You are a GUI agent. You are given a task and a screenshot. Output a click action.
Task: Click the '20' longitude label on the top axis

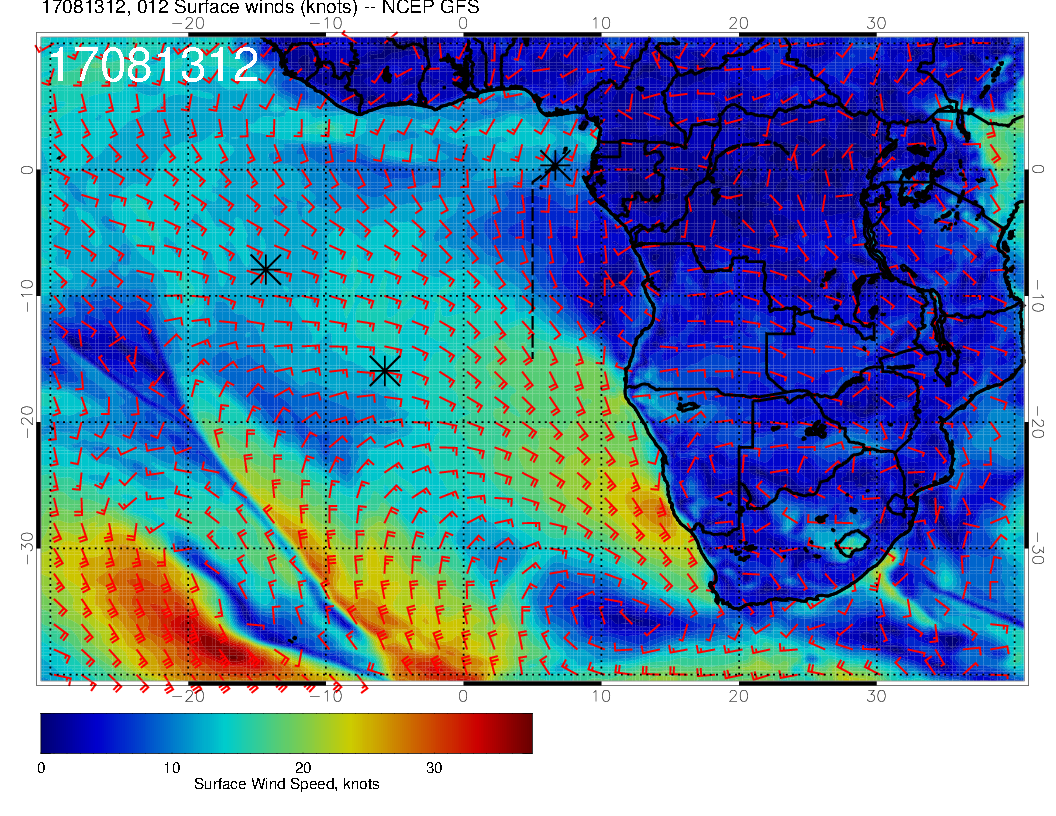pyautogui.click(x=738, y=23)
